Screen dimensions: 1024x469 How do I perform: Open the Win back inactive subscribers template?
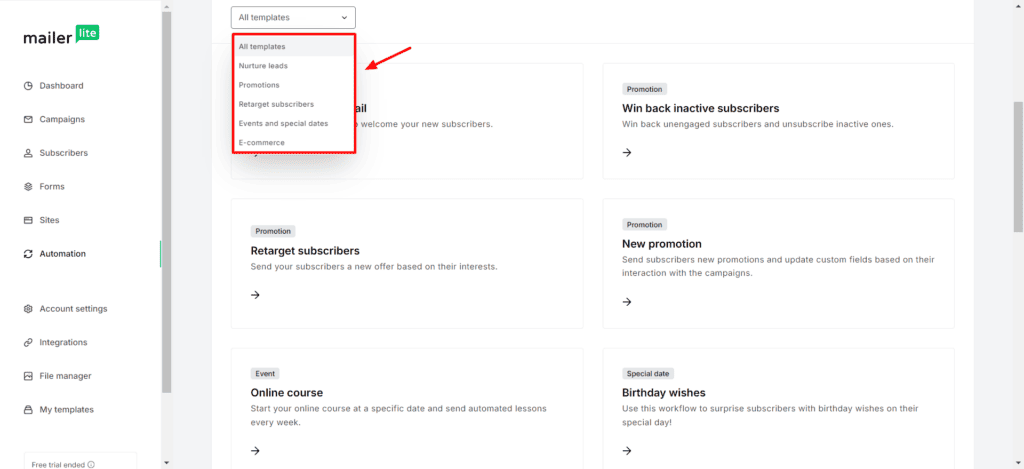point(701,108)
